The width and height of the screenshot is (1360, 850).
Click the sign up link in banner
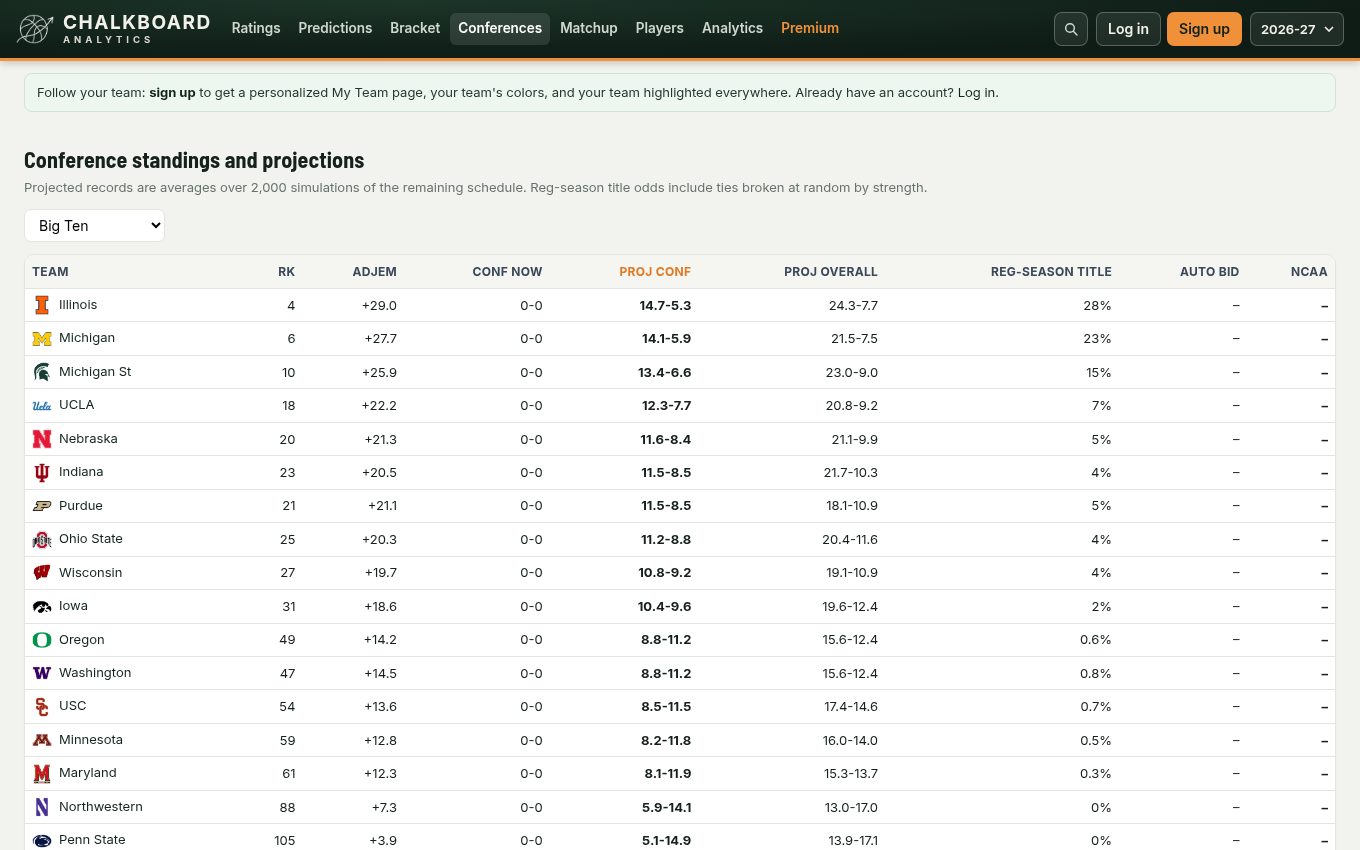coord(172,93)
